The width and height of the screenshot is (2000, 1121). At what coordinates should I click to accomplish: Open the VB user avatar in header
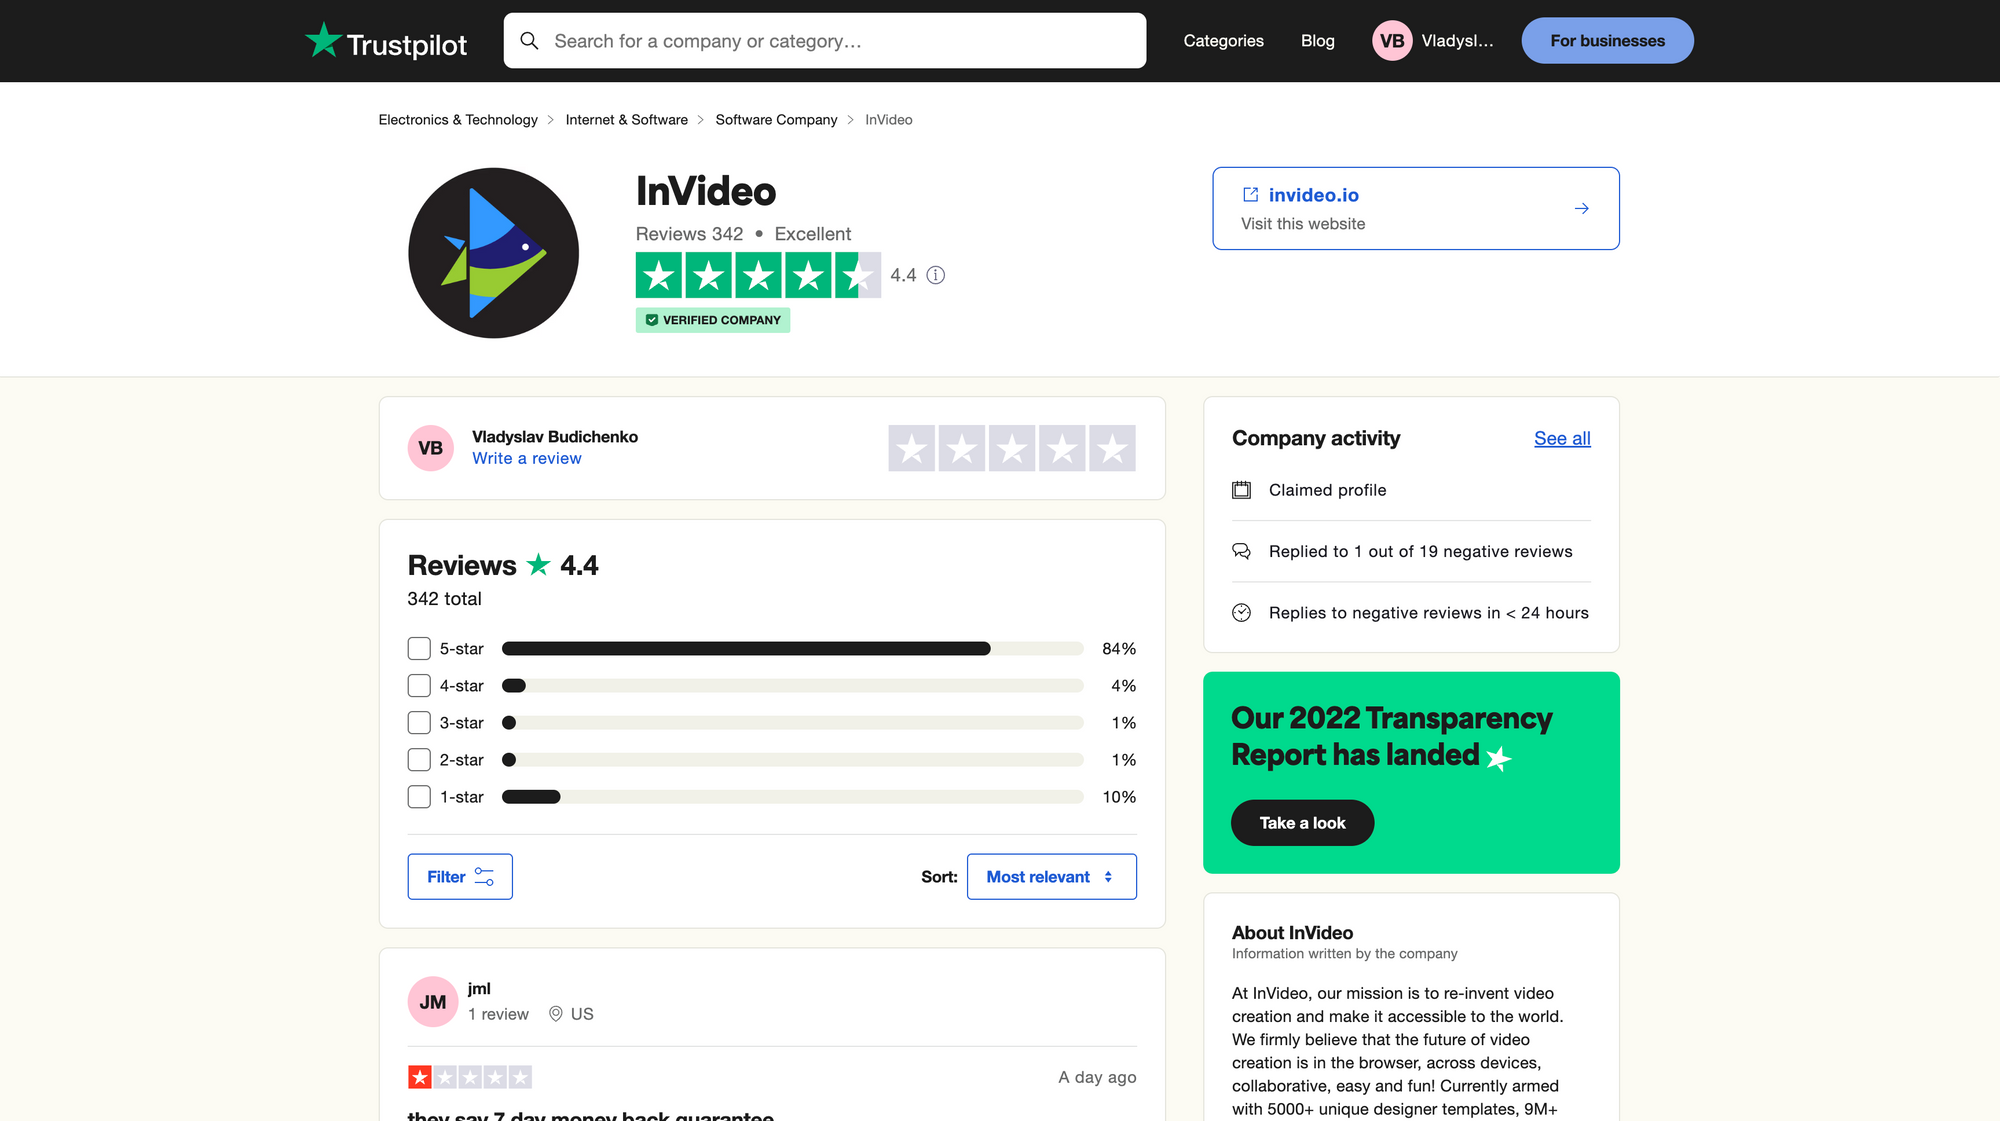(x=1392, y=41)
